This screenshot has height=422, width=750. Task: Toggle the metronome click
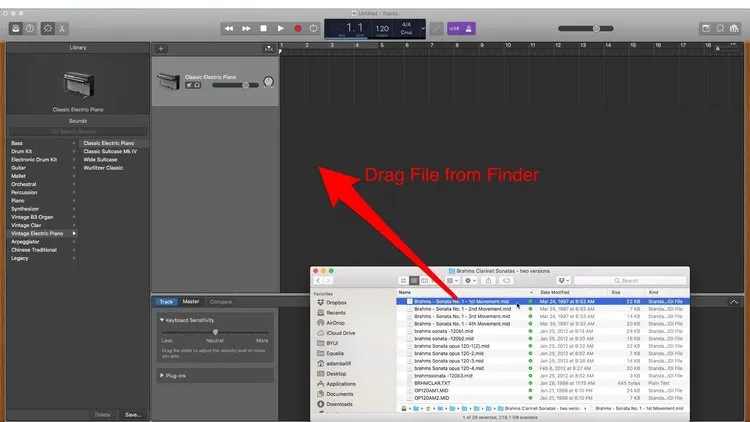pyautogui.click(x=469, y=29)
